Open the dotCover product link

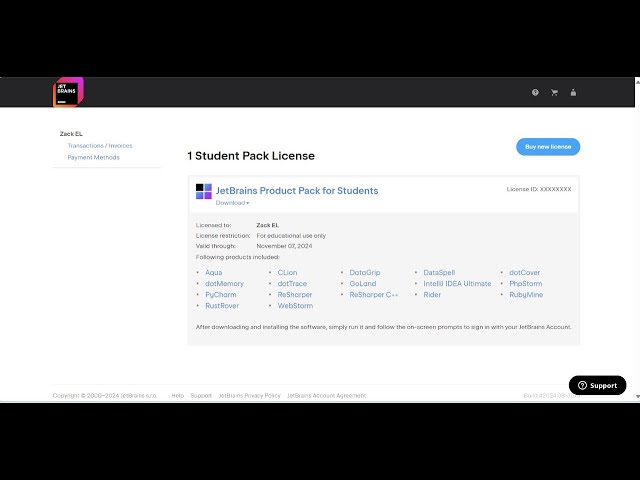524,273
